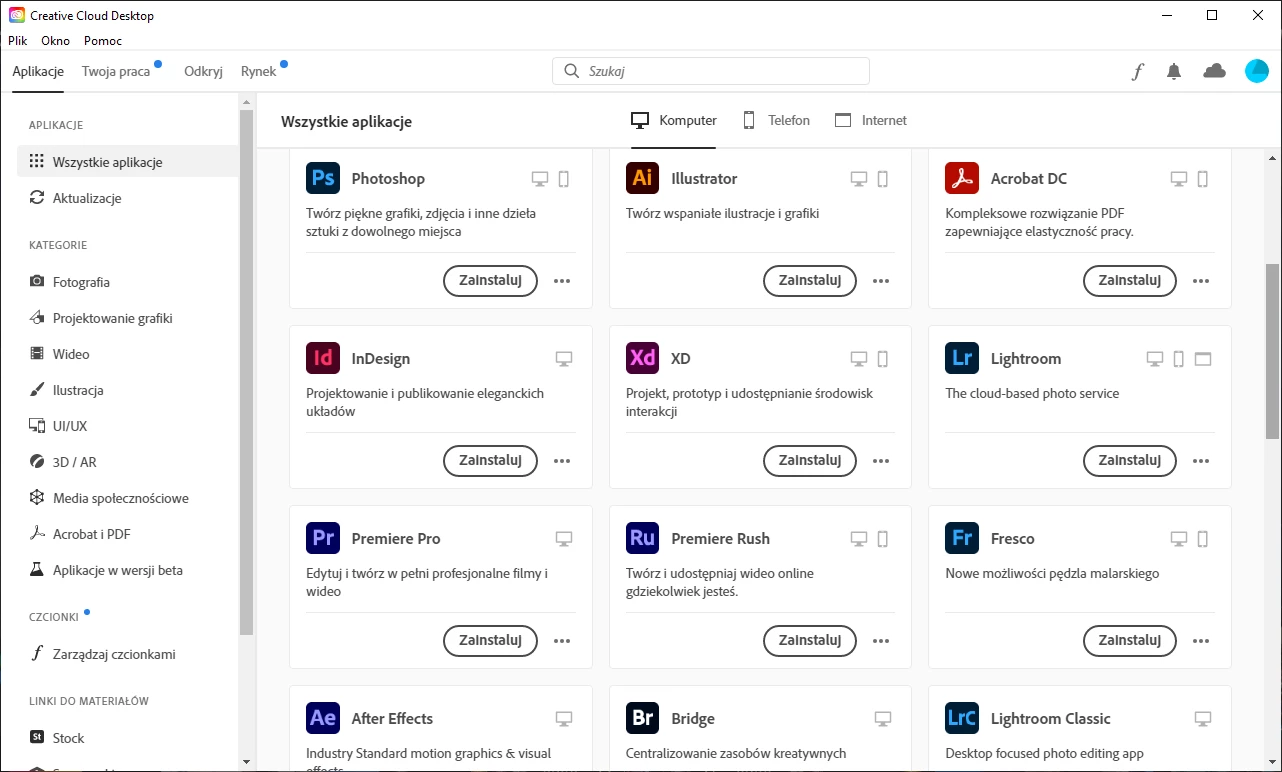Open more options for Acrobat DC
1282x772 pixels.
(1201, 281)
